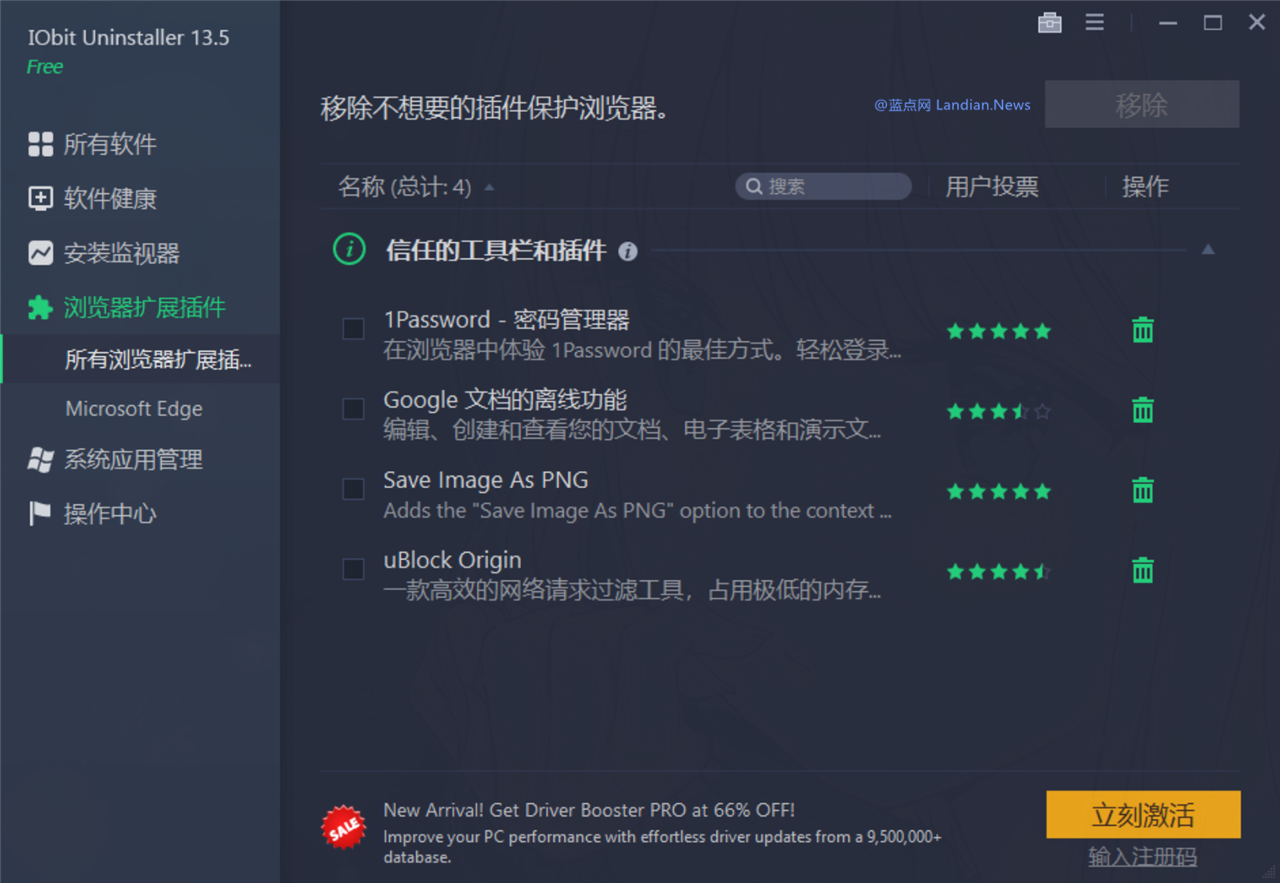
Task: Click the Driver Booster PRO promotion text
Action: [x=662, y=833]
